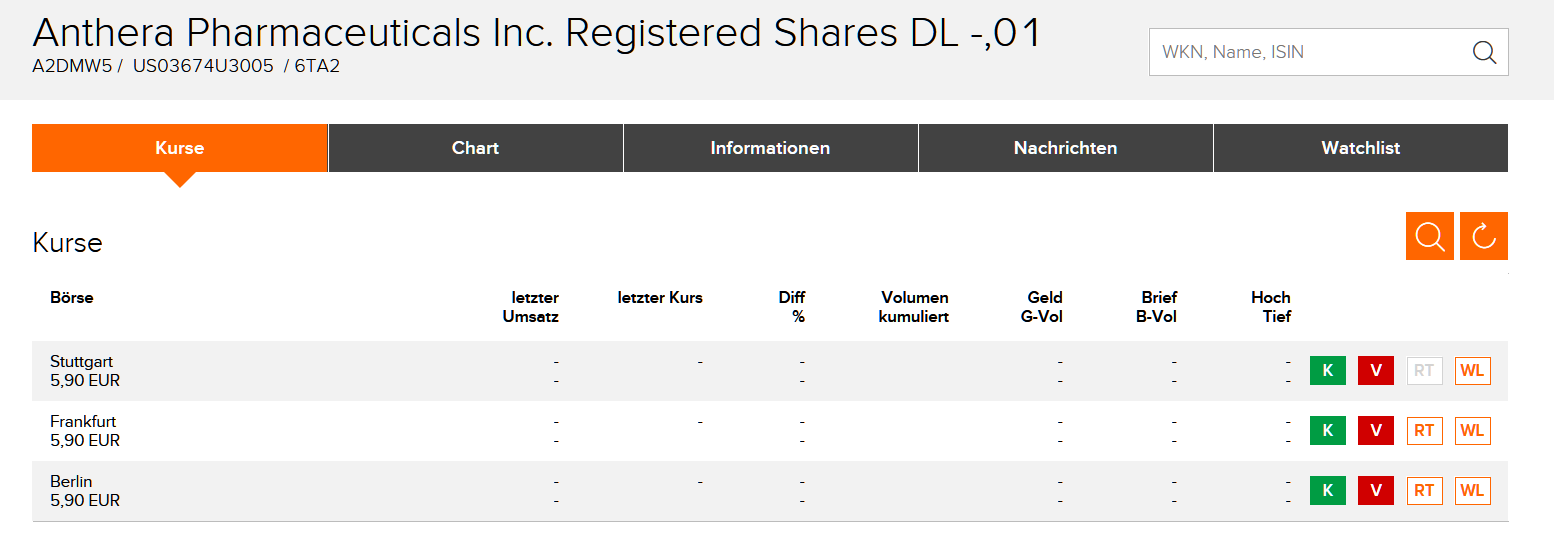Viewport: 1554px width, 559px height.
Task: Click WL button in Berlin row
Action: 1472,491
